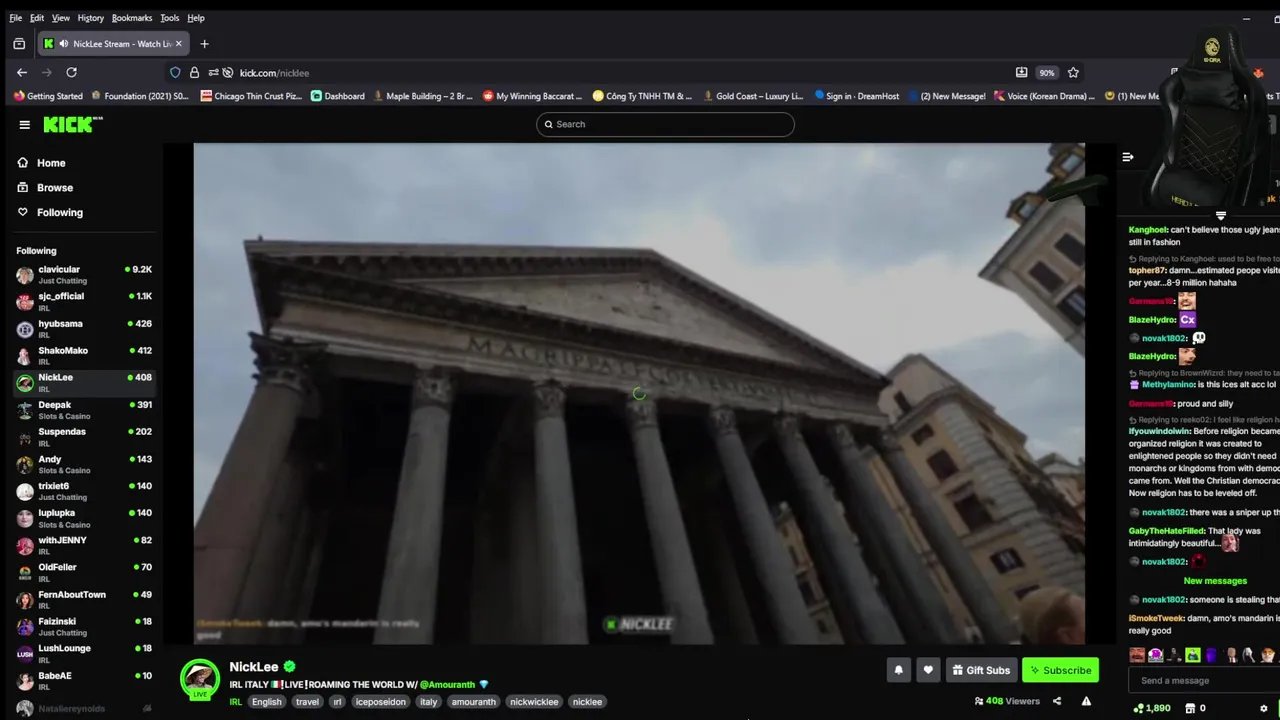Image resolution: width=1280 pixels, height=720 pixels.
Task: Adjust the 90% zoom indicator
Action: pos(1046,73)
